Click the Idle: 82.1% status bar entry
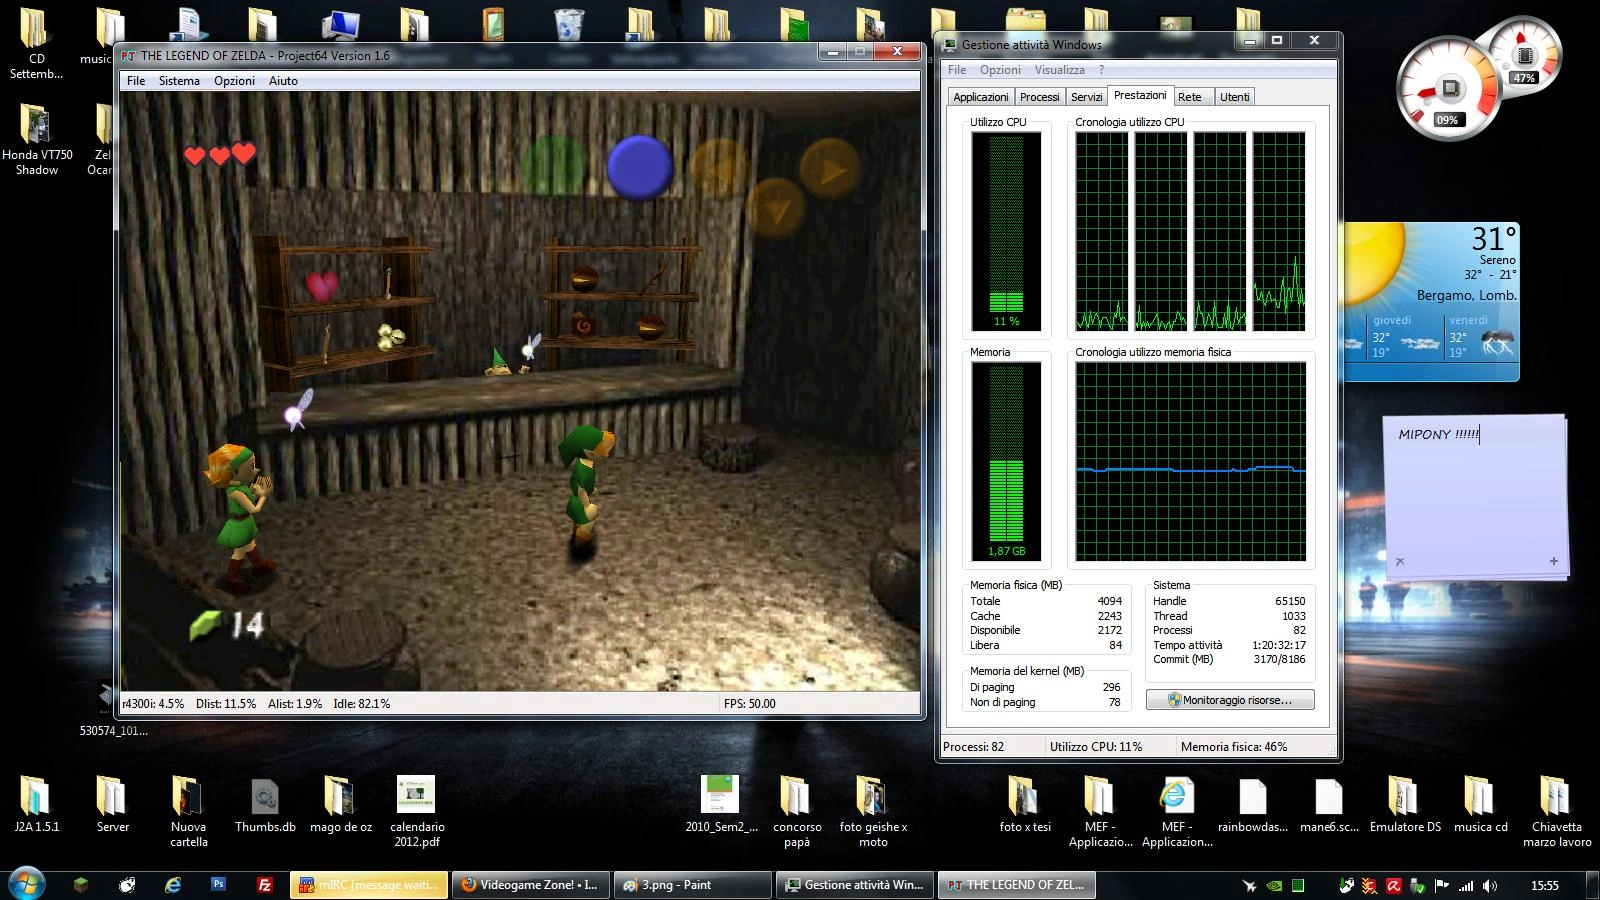This screenshot has width=1600, height=900. 361,704
